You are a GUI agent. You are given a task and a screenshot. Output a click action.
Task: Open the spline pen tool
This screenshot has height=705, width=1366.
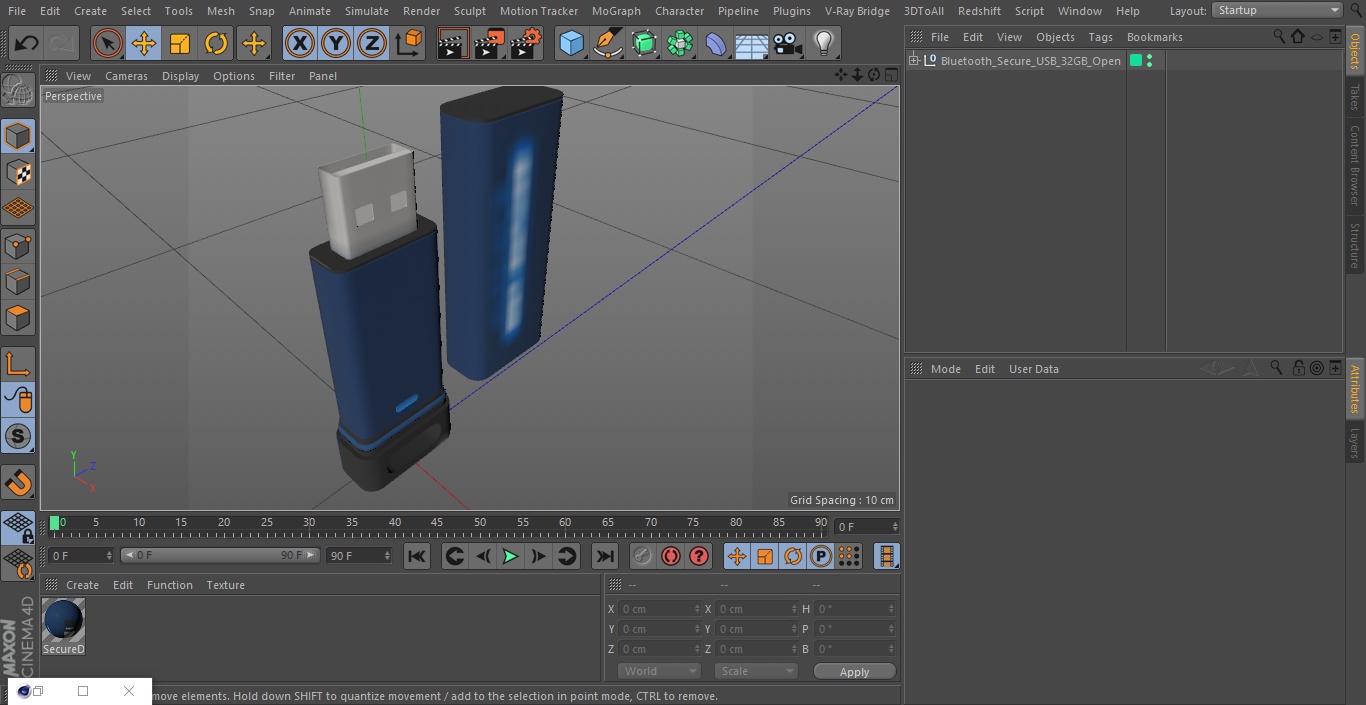pos(607,43)
